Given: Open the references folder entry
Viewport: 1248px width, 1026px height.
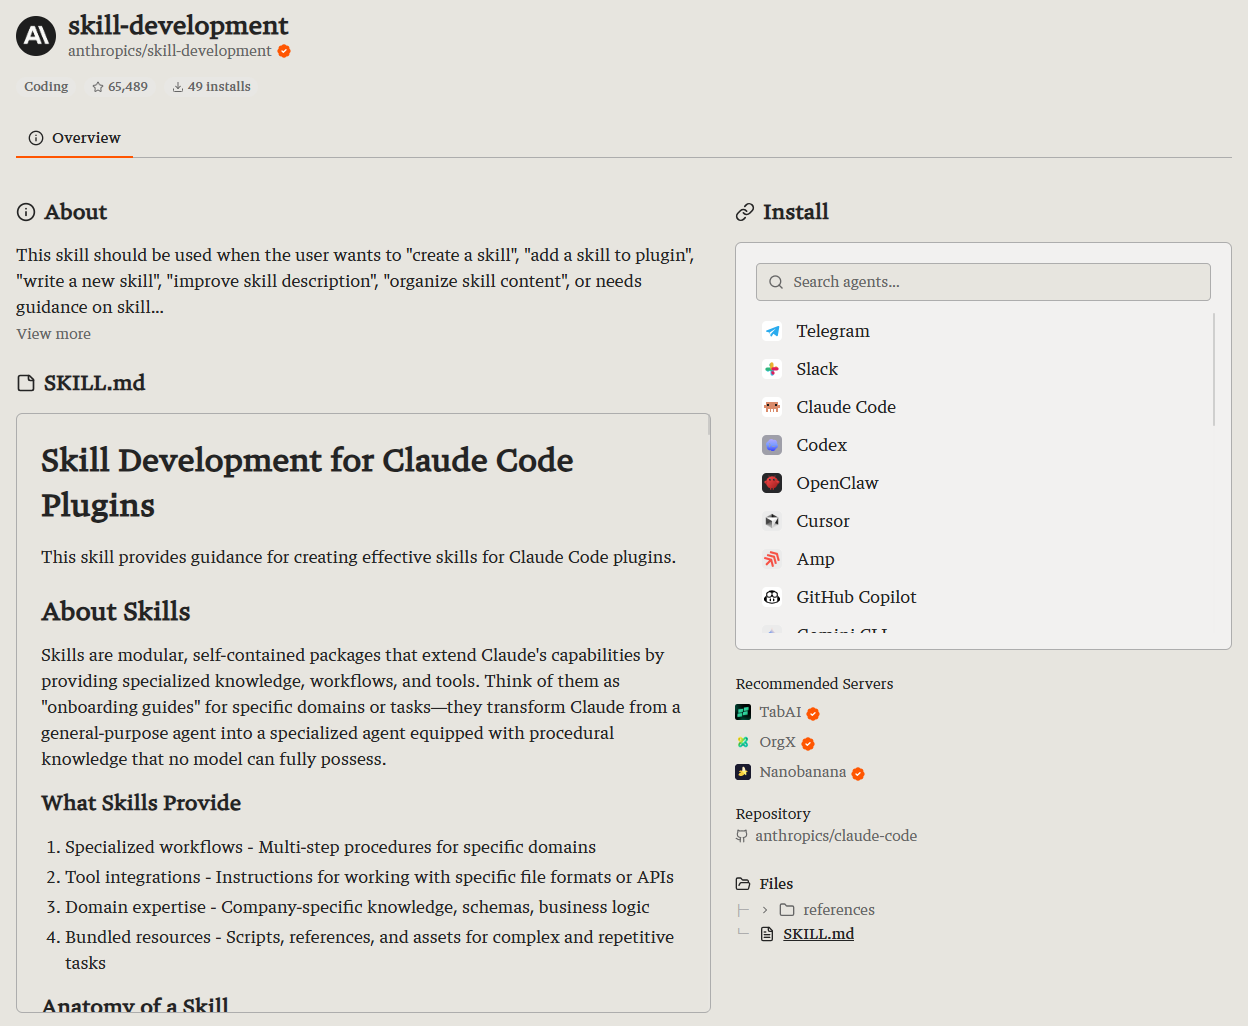Looking at the screenshot, I should pos(839,910).
